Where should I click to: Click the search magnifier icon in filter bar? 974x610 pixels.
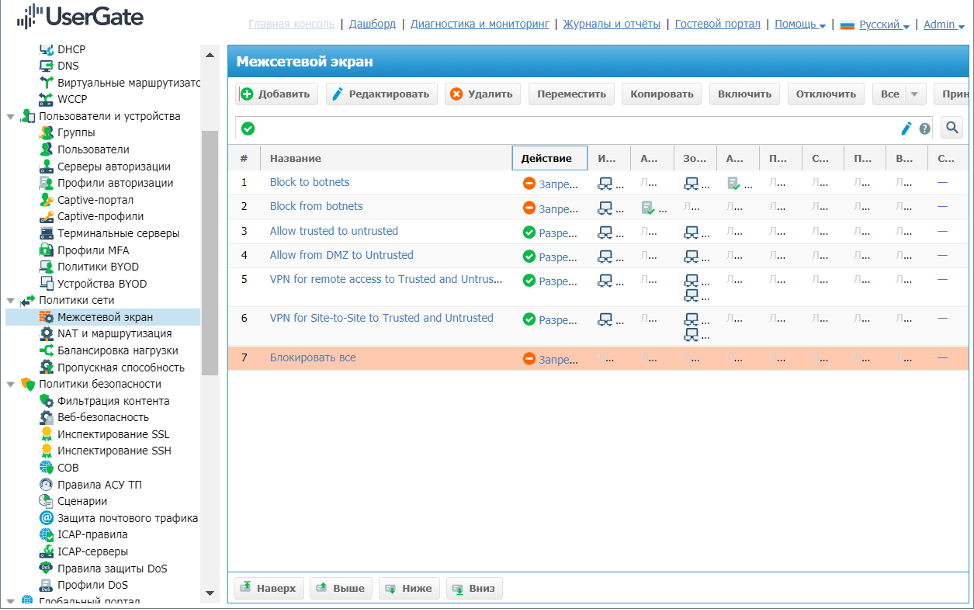[x=952, y=128]
